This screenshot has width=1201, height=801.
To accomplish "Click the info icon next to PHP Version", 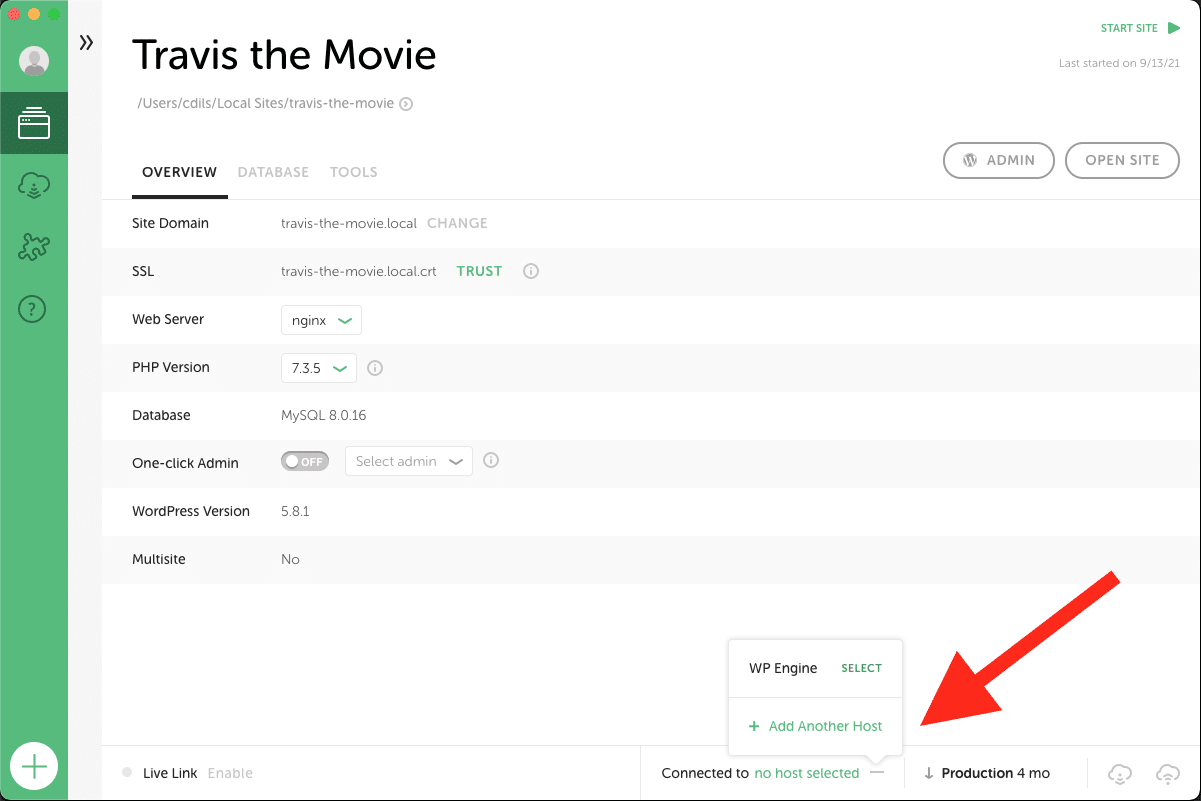I will 375,367.
